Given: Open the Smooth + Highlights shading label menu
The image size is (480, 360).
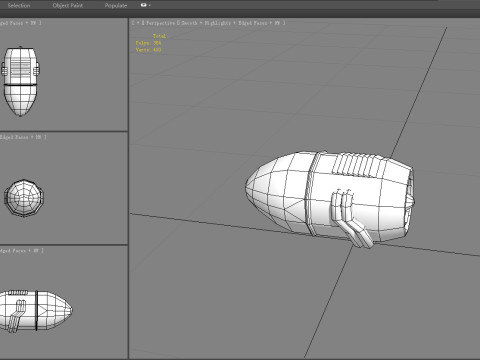Looking at the screenshot, I should [x=206, y=23].
